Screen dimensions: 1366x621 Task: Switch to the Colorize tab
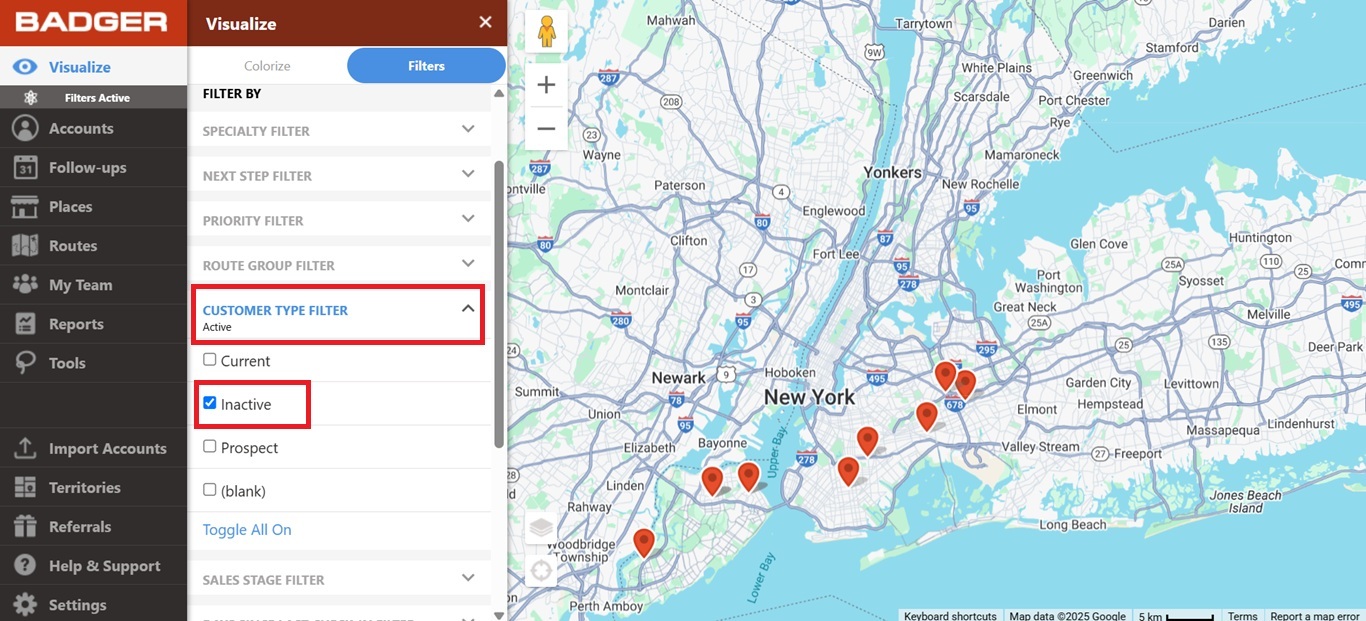267,66
